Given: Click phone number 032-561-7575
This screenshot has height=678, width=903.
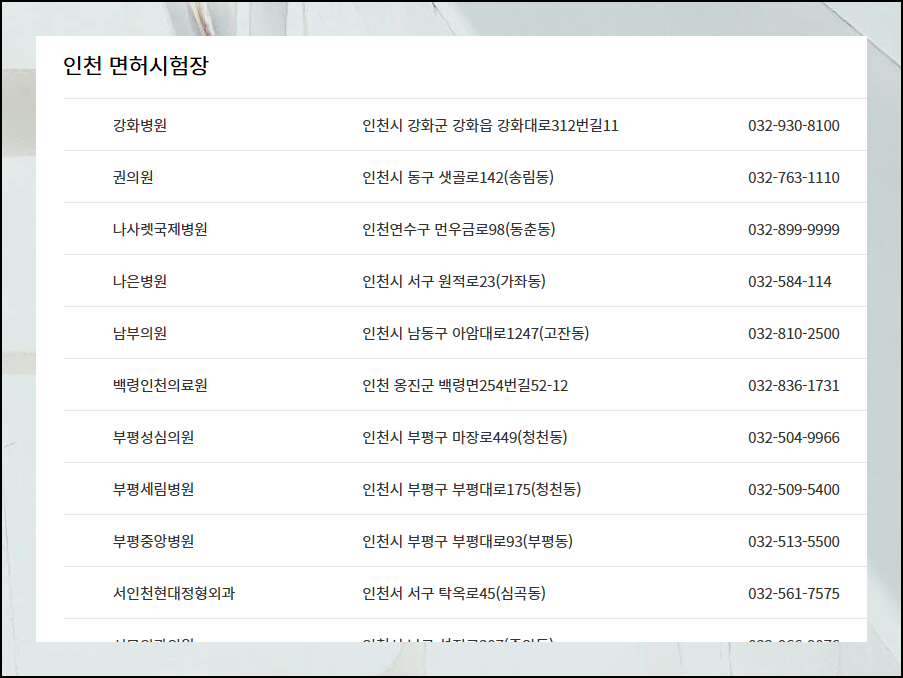Looking at the screenshot, I should pyautogui.click(x=794, y=593).
